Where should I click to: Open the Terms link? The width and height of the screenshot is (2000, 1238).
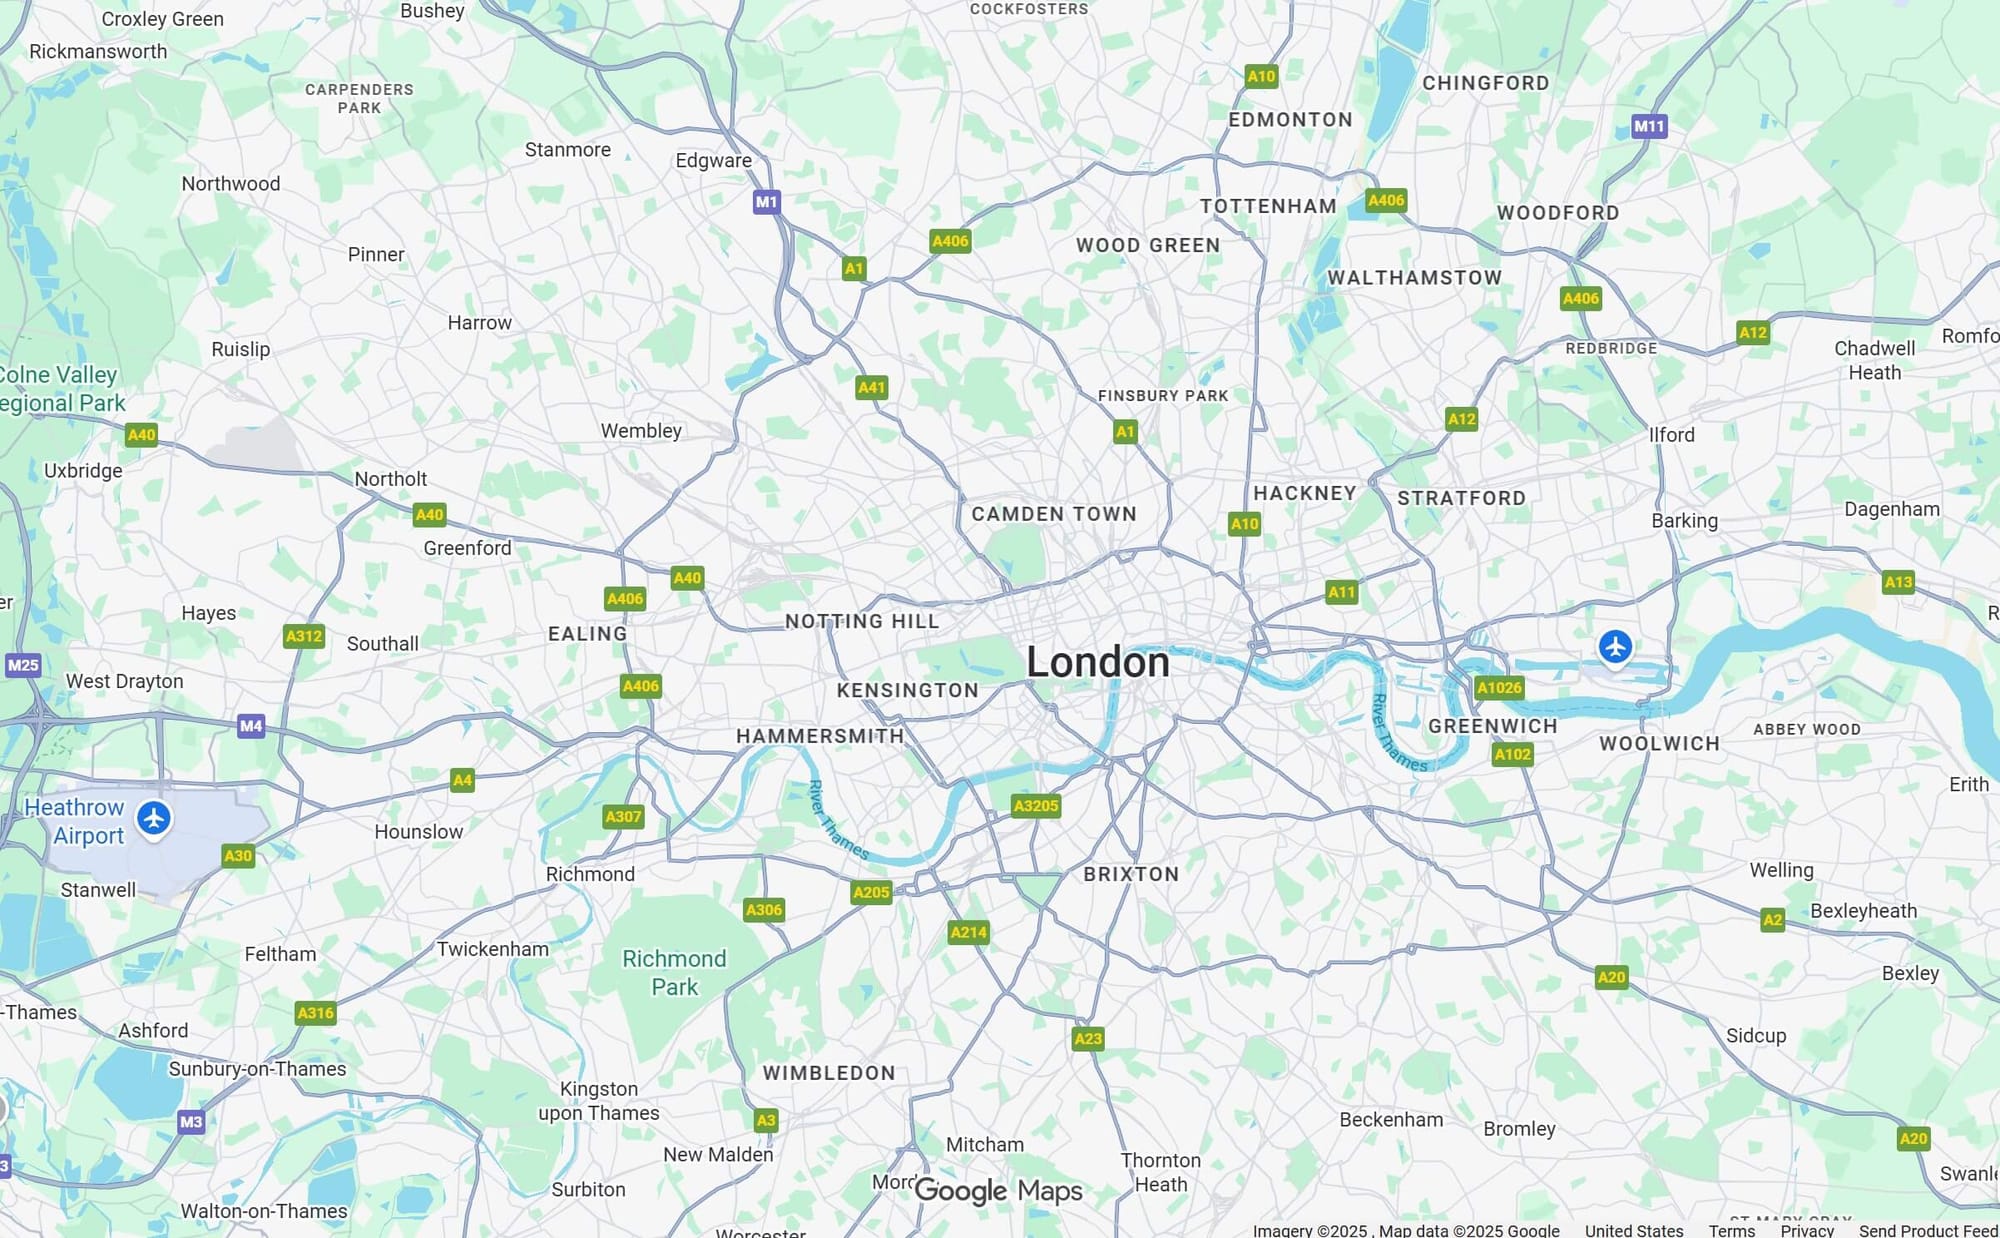point(1731,1230)
